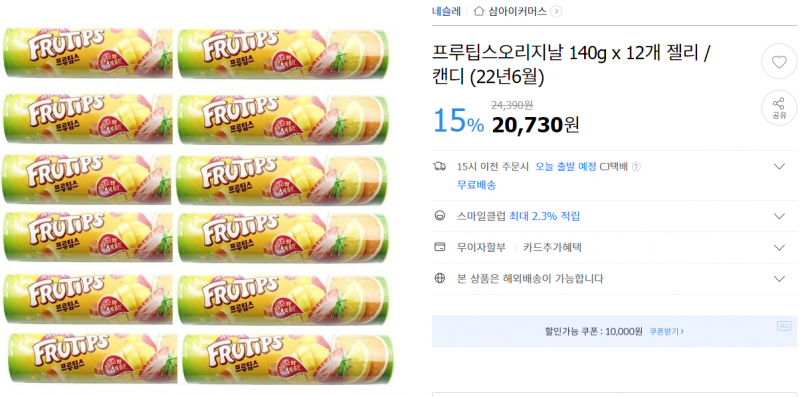Click the home icon next to 삼아이커머스
This screenshot has height=397, width=800.
click(x=479, y=11)
